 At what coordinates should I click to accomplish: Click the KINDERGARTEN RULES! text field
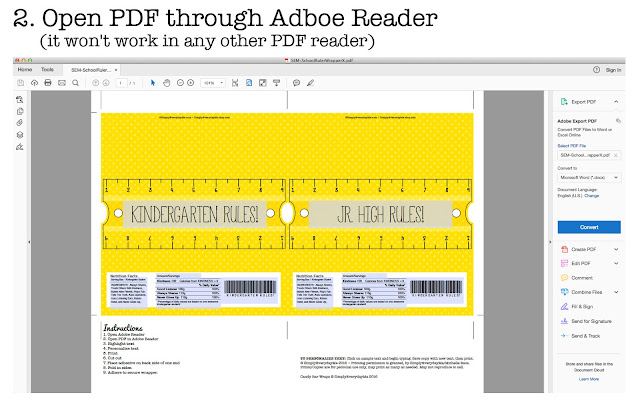click(195, 214)
